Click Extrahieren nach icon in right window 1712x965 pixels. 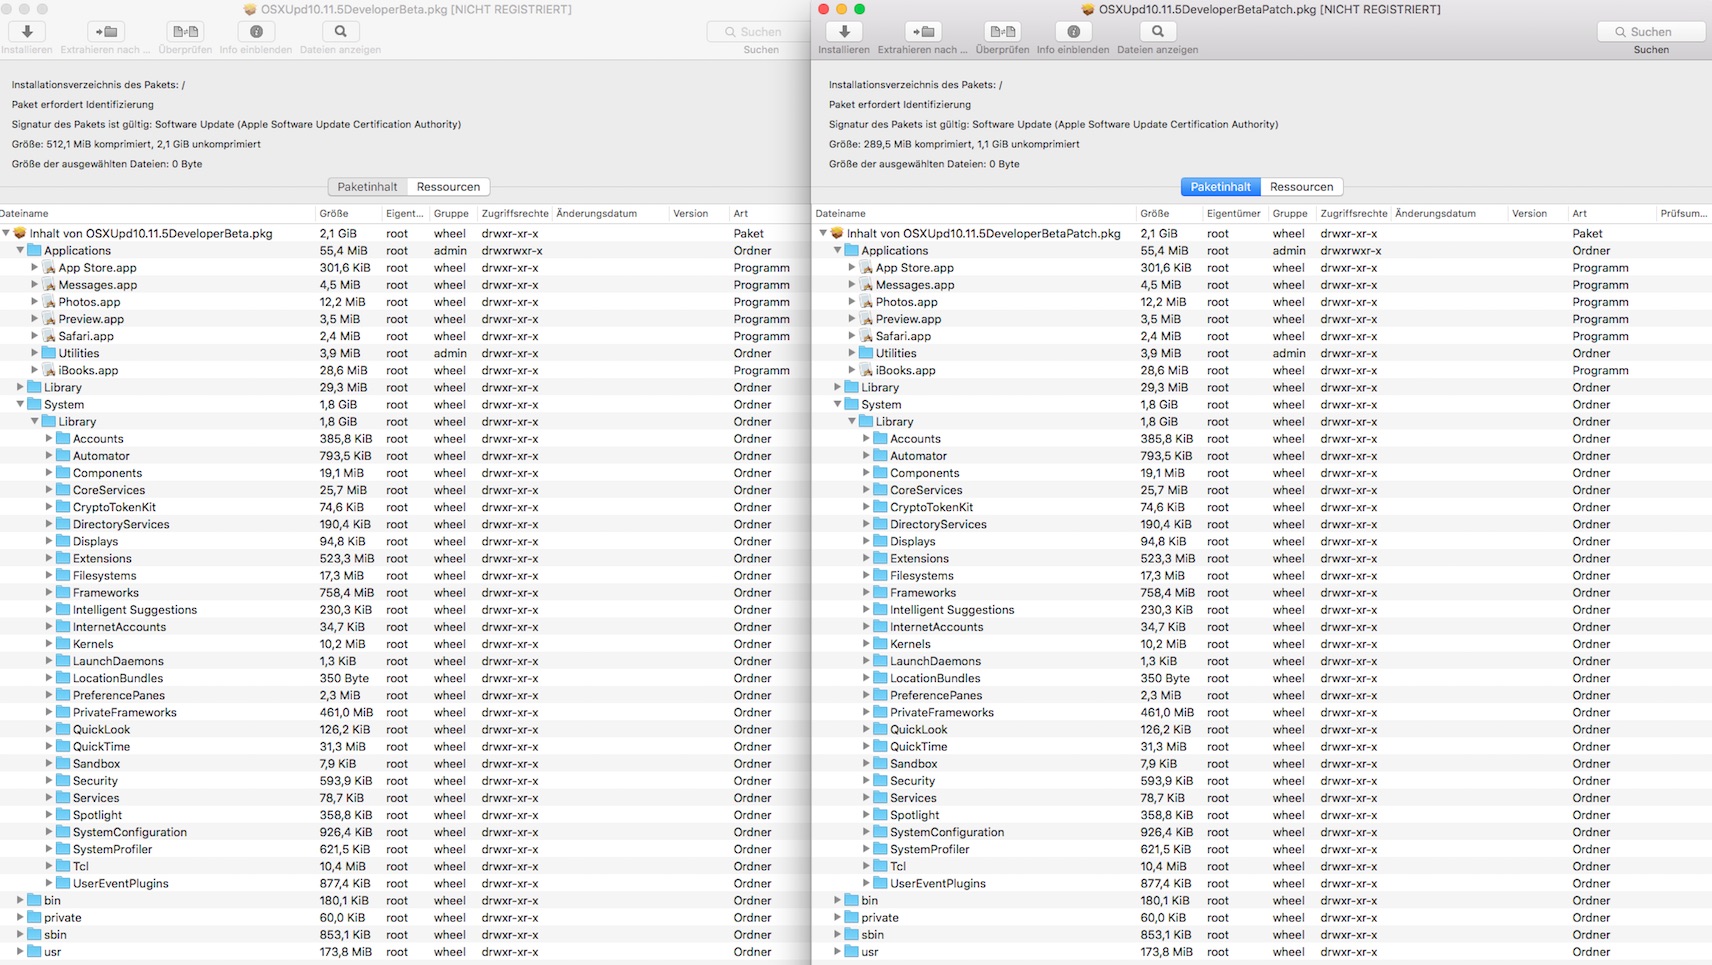pos(922,32)
